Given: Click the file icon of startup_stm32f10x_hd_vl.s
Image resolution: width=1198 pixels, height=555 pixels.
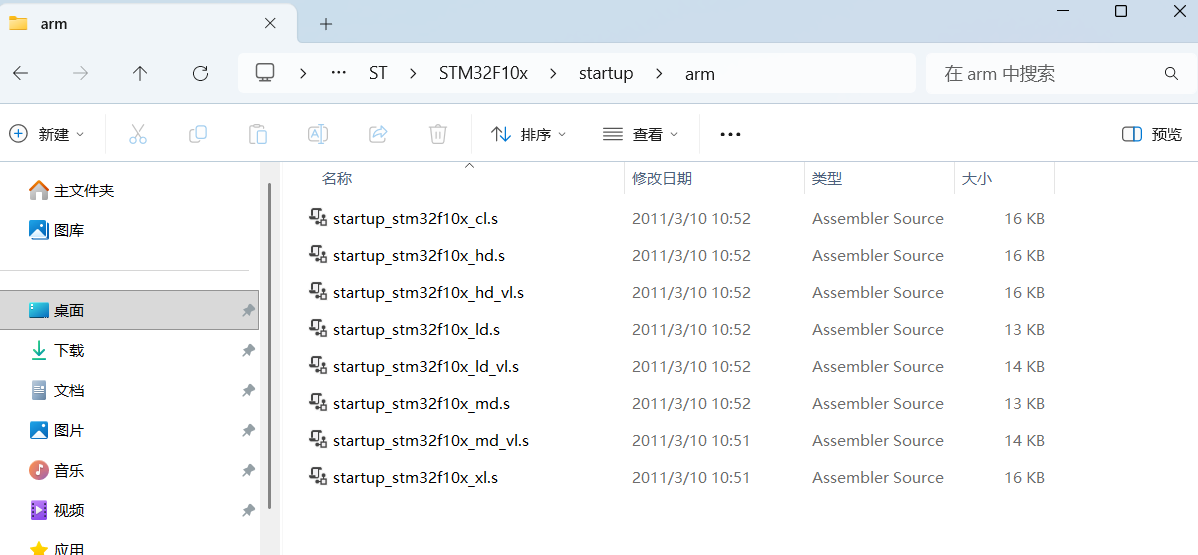Looking at the screenshot, I should pyautogui.click(x=318, y=291).
